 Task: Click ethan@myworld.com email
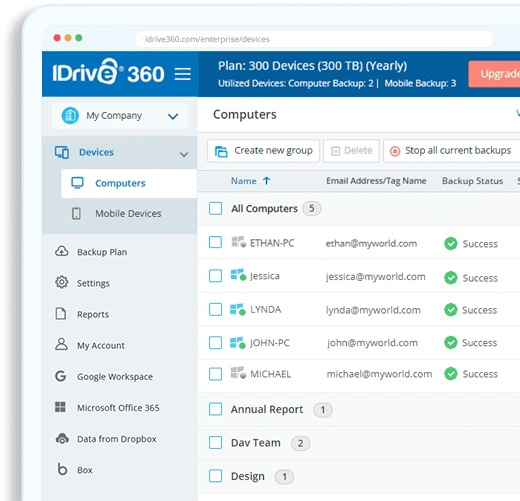(x=371, y=244)
